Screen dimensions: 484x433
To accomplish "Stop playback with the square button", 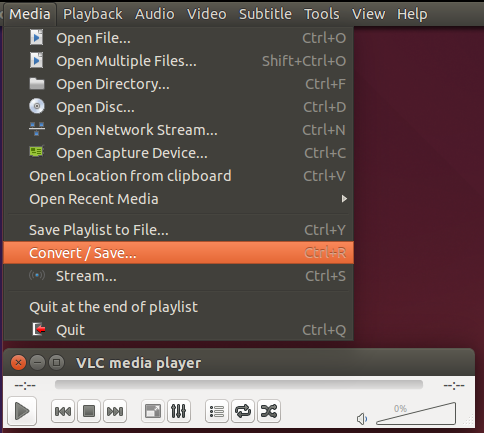I will tap(89, 411).
